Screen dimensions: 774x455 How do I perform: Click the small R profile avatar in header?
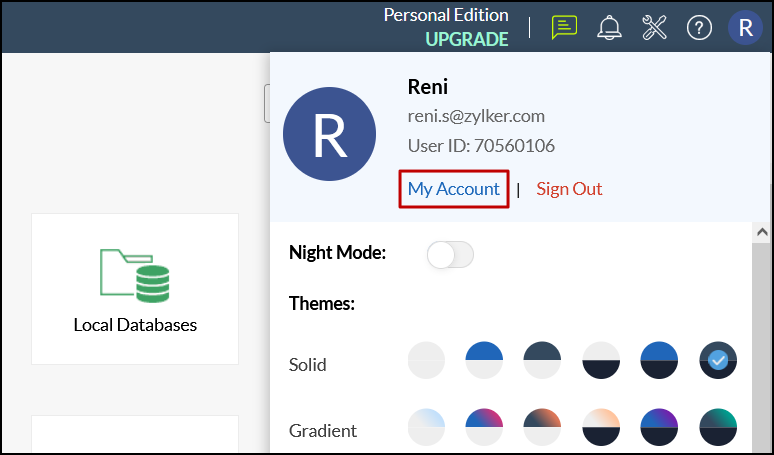click(x=745, y=27)
